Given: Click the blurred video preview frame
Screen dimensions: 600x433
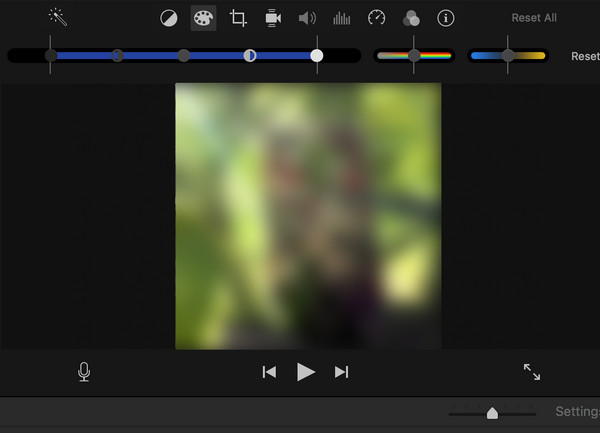Looking at the screenshot, I should [x=308, y=216].
